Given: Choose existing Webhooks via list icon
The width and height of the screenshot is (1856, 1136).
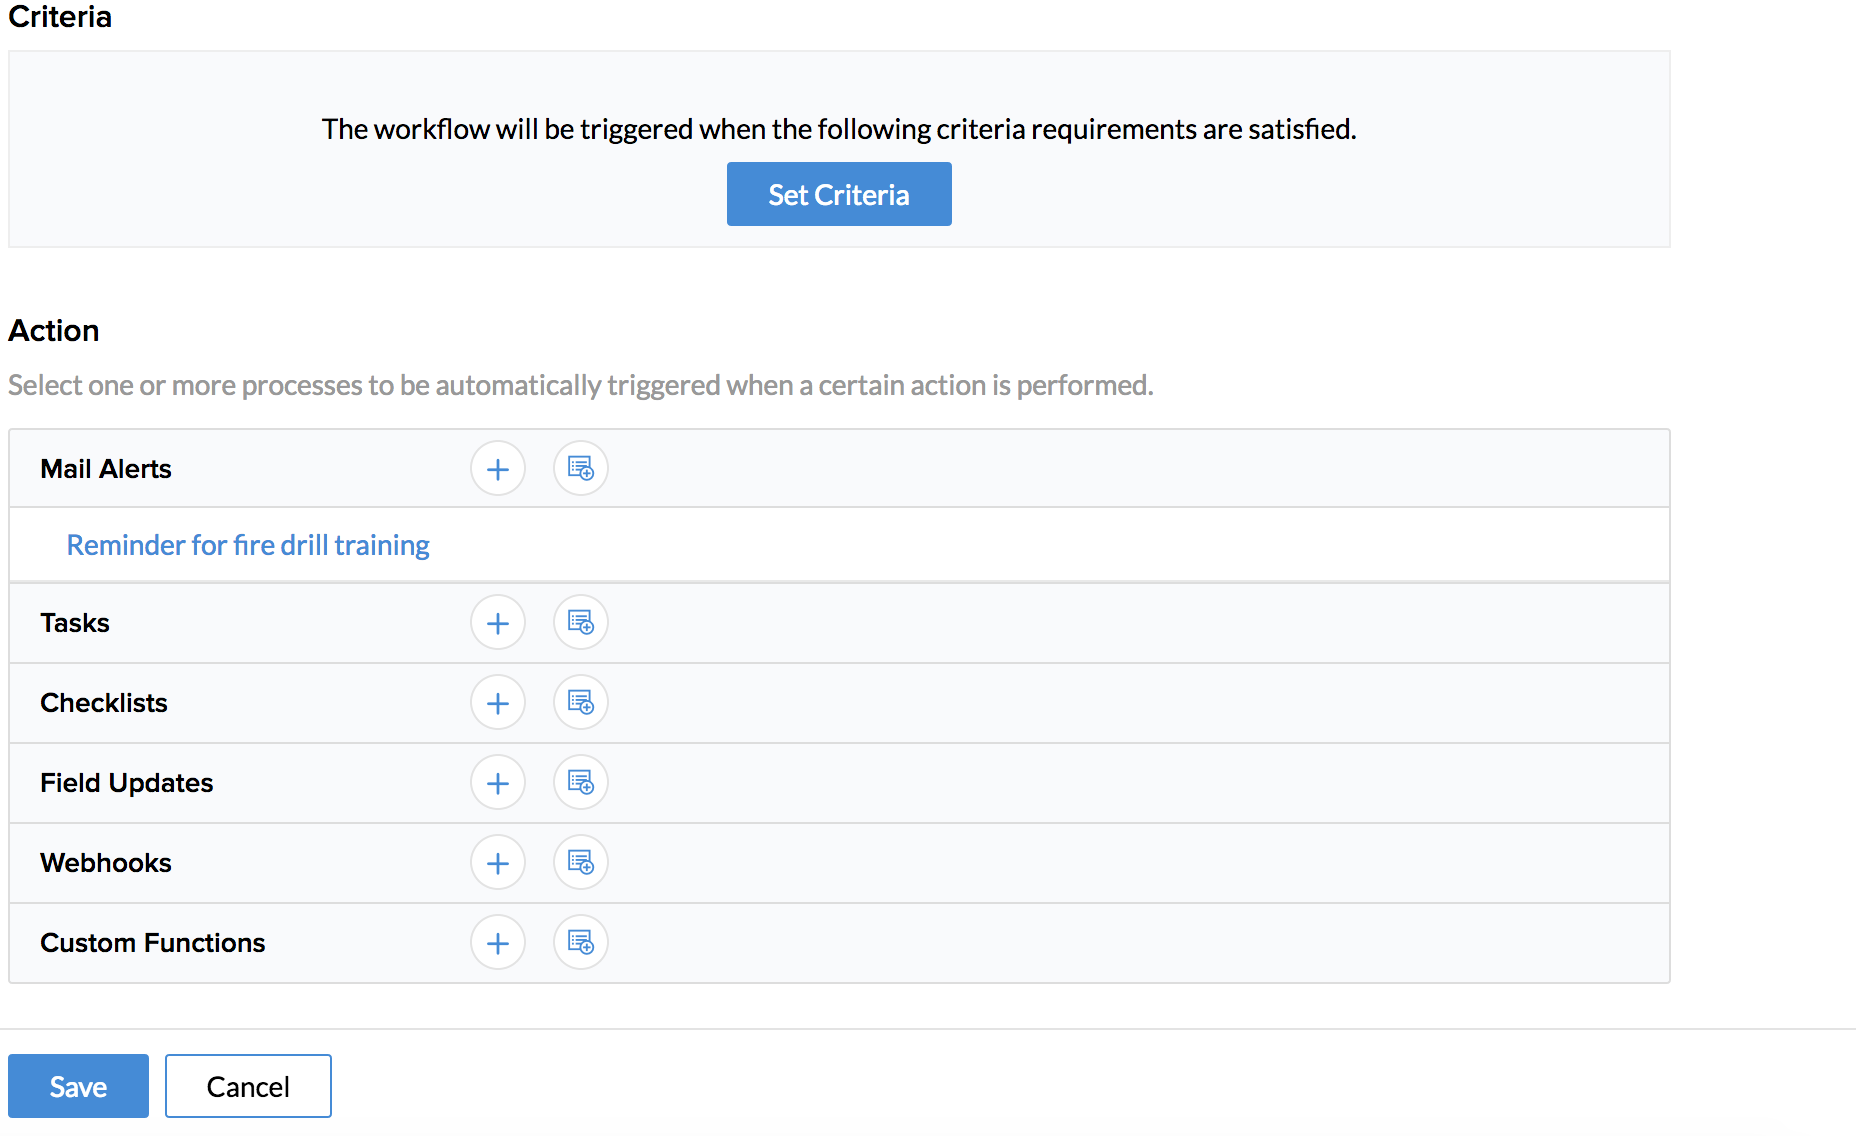Looking at the screenshot, I should [x=581, y=863].
